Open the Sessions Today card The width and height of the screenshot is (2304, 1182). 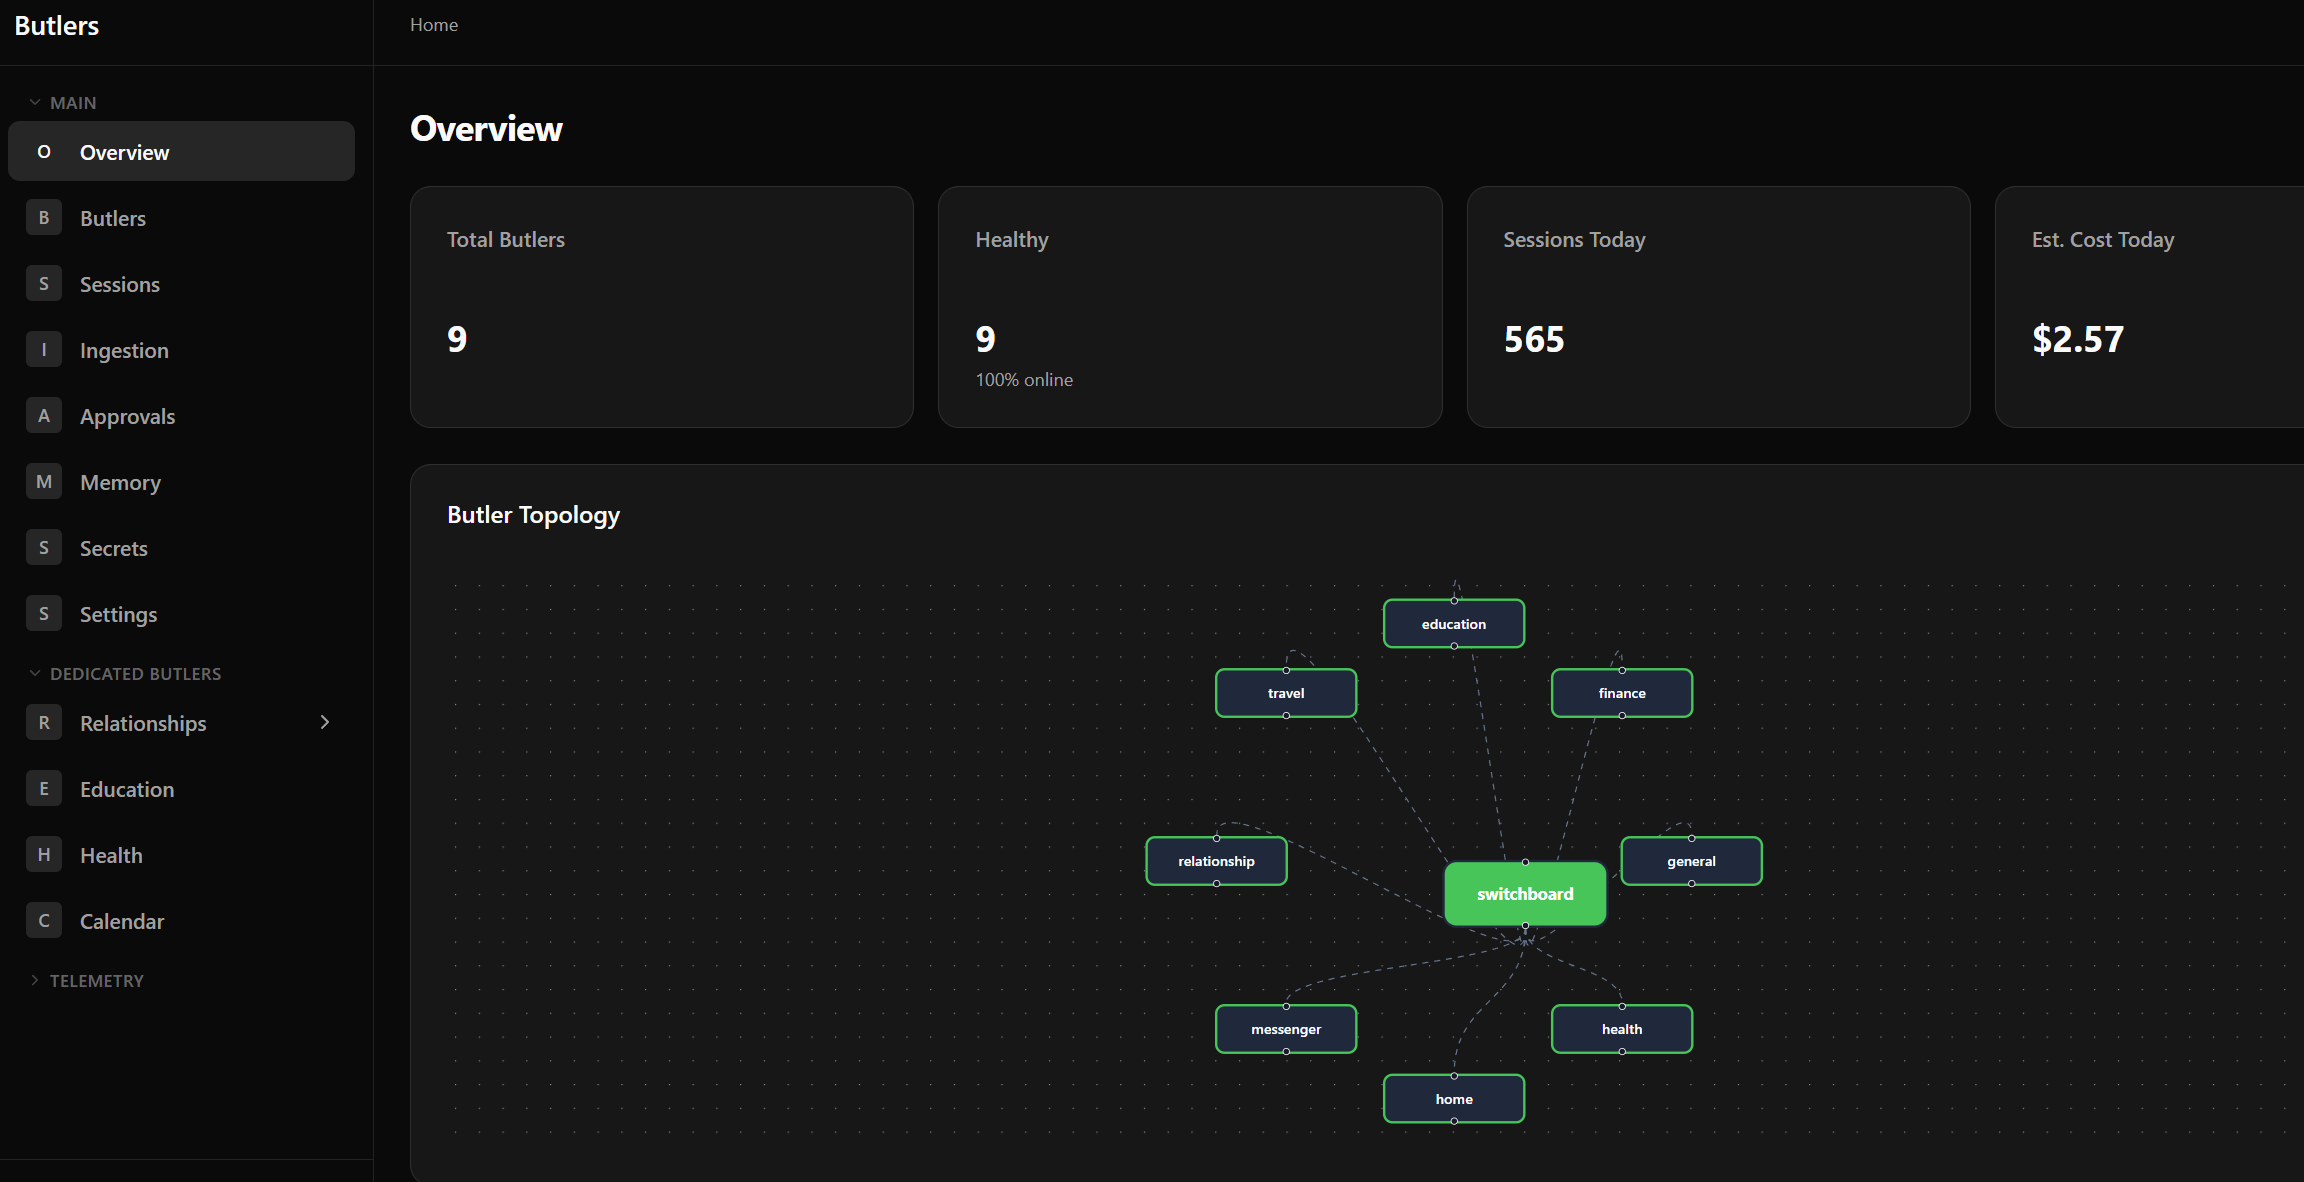(1717, 306)
